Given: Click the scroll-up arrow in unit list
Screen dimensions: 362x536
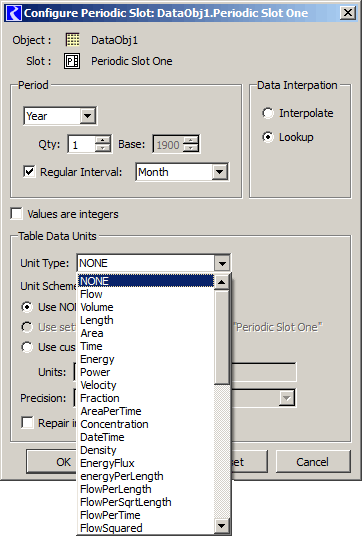Looking at the screenshot, I should (x=222, y=282).
